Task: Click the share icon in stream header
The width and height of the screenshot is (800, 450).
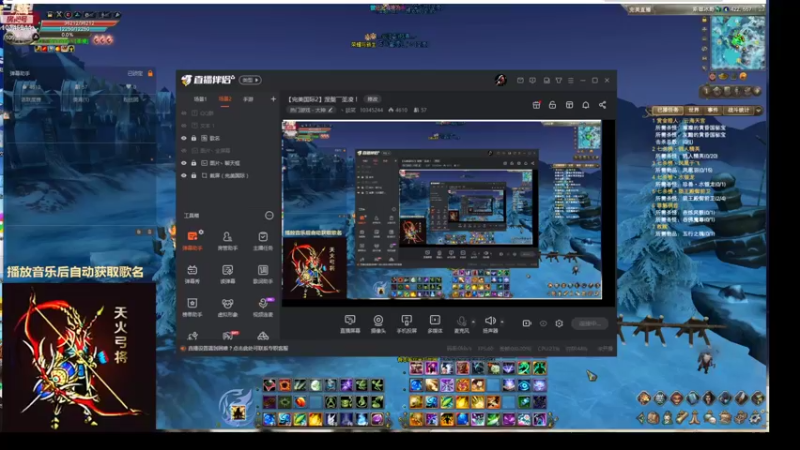Action: click(x=603, y=105)
